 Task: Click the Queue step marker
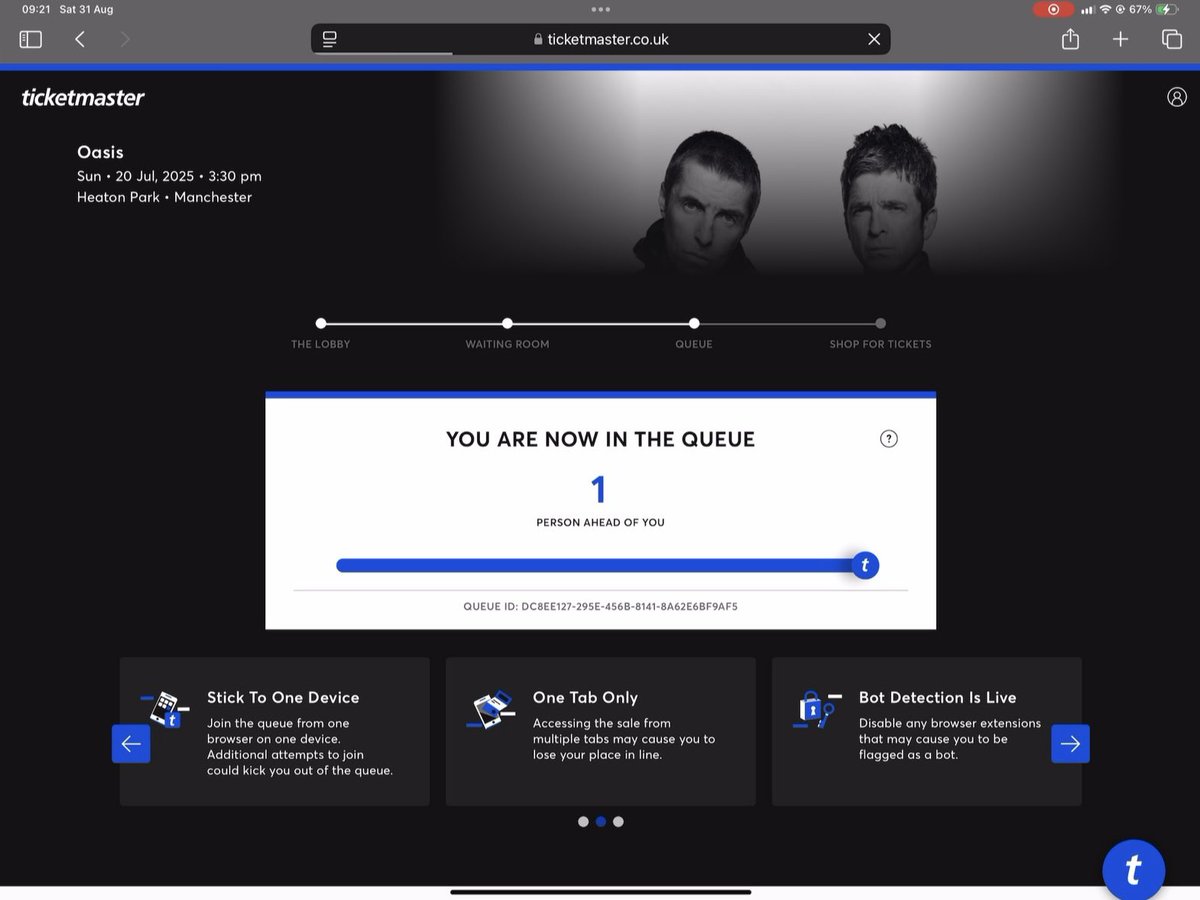pyautogui.click(x=694, y=323)
